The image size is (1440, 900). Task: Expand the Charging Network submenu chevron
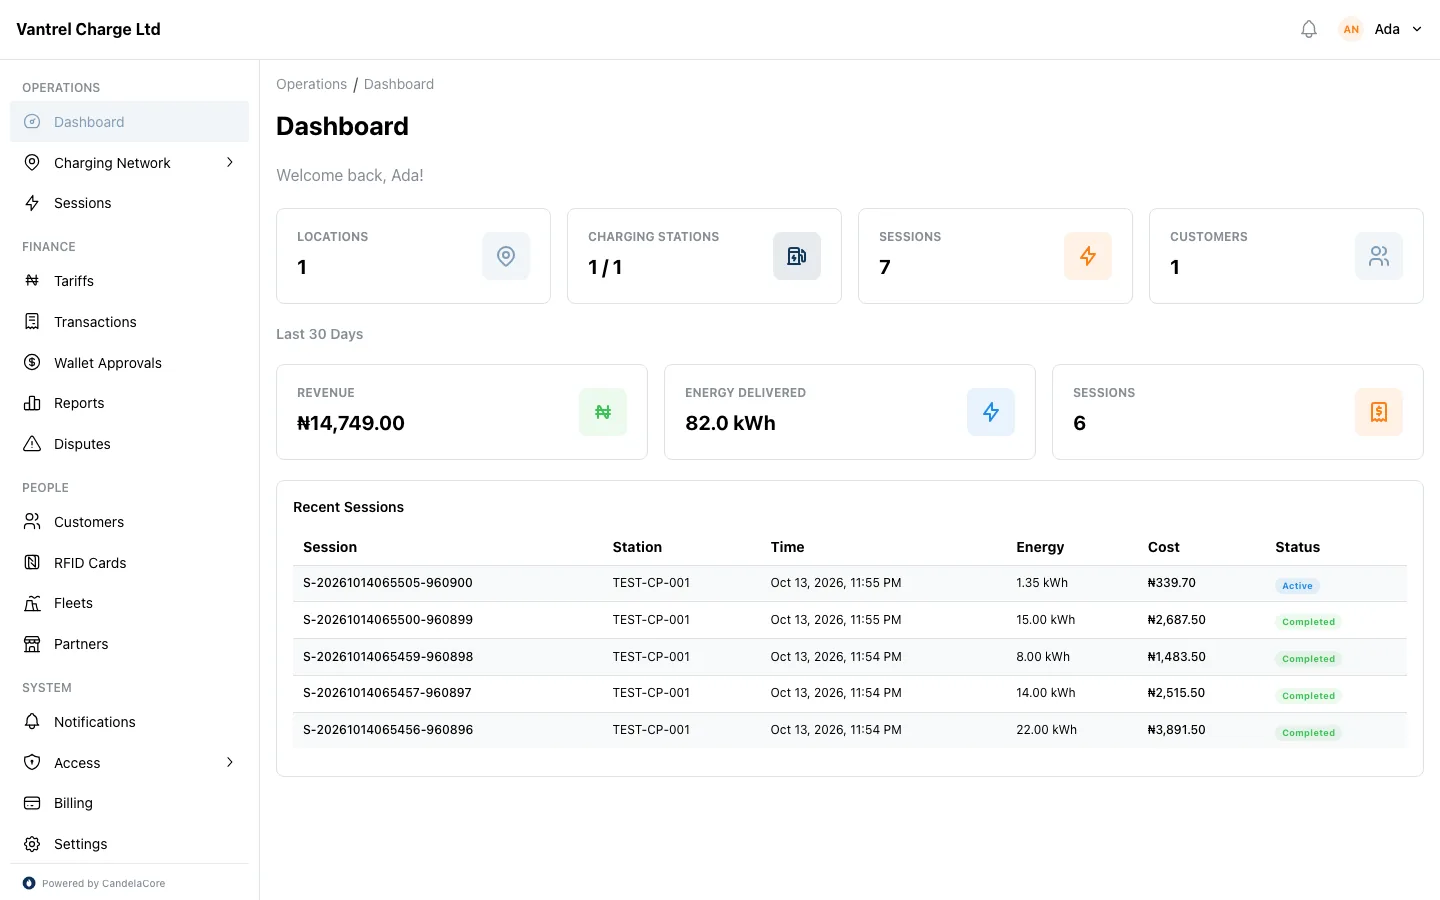(x=230, y=162)
